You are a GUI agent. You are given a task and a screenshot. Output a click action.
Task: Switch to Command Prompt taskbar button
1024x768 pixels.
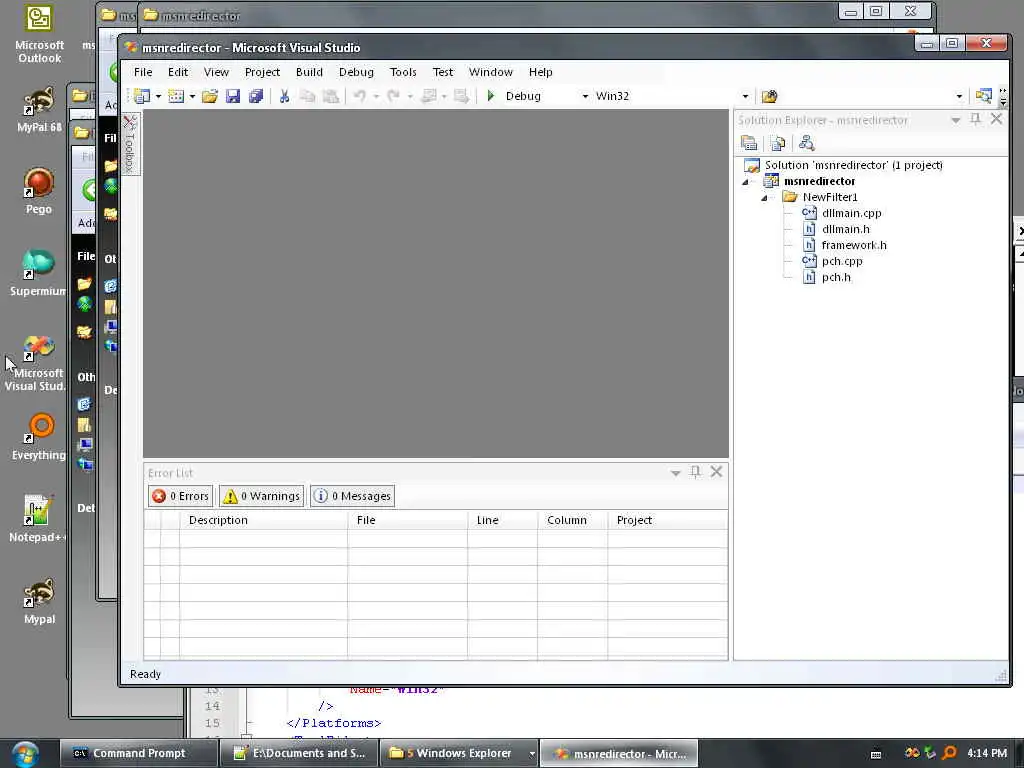pyautogui.click(x=138, y=753)
